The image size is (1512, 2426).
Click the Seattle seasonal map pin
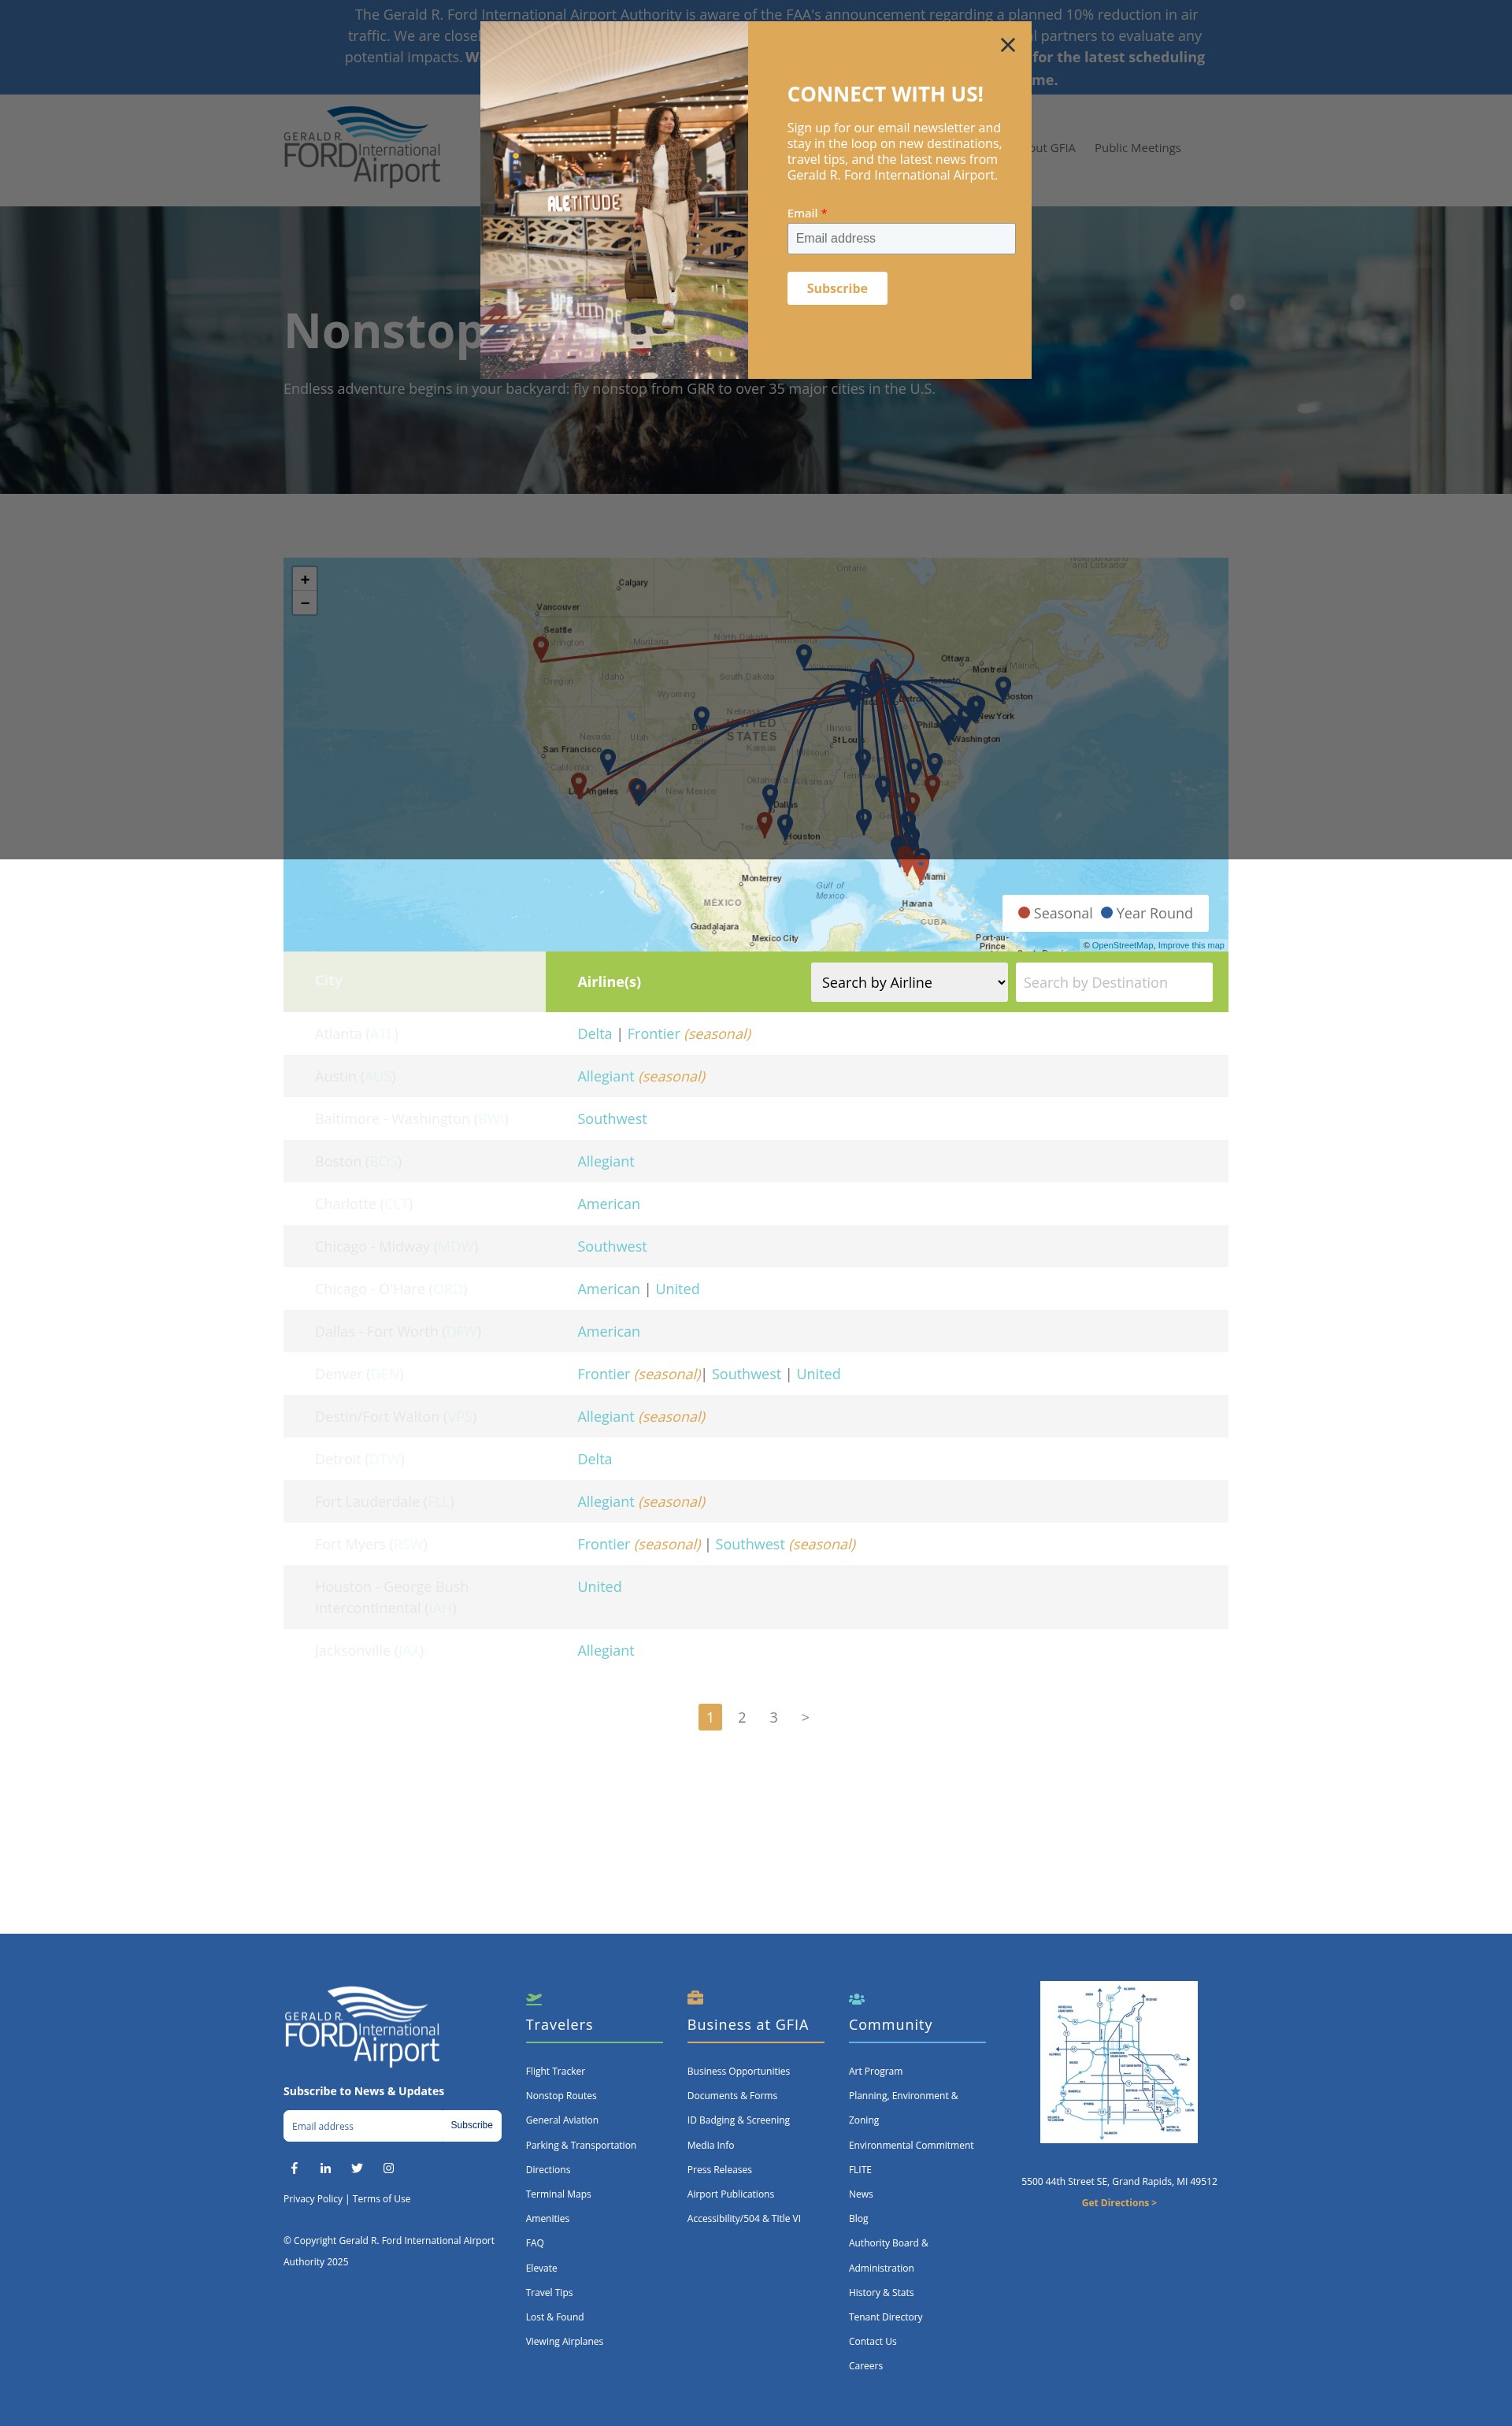point(541,648)
